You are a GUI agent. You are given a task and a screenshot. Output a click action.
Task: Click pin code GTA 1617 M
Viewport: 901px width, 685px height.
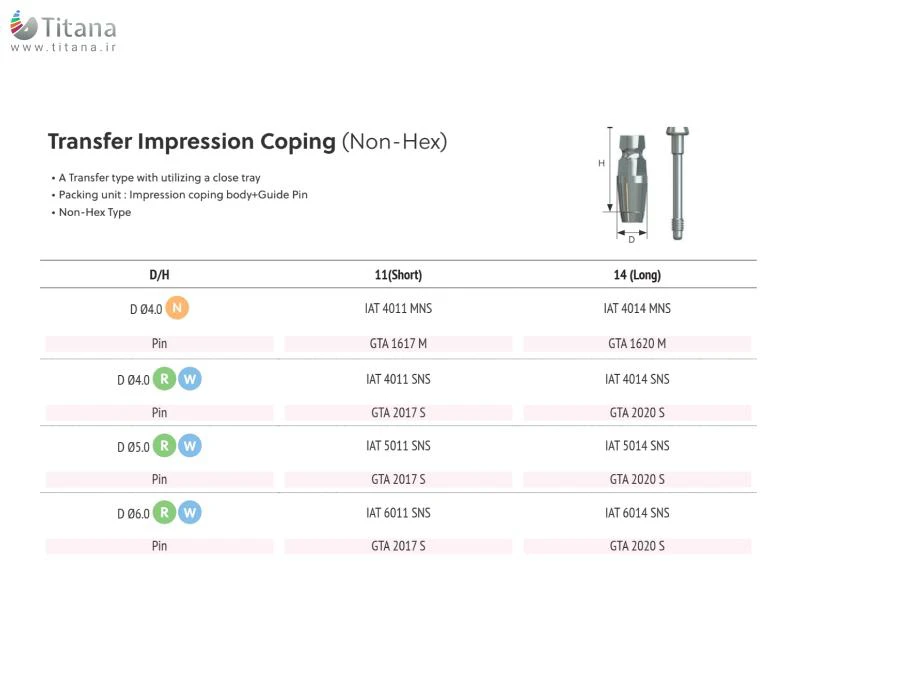[x=398, y=344]
